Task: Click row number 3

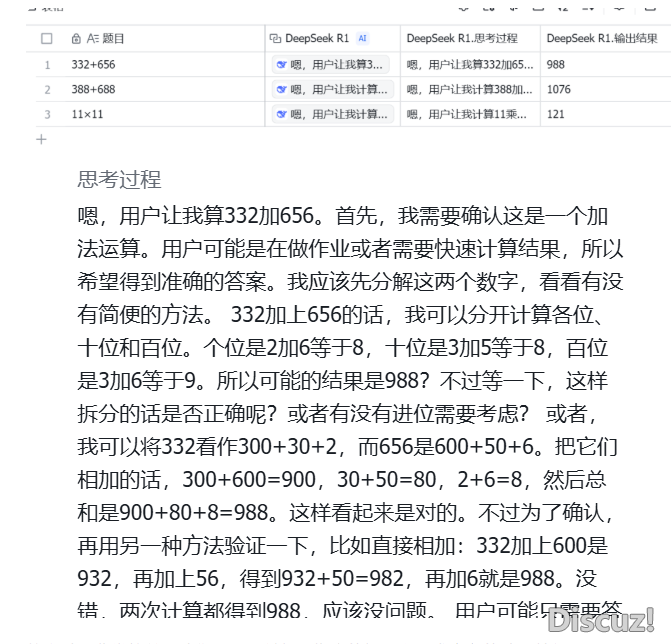Action: (x=48, y=115)
